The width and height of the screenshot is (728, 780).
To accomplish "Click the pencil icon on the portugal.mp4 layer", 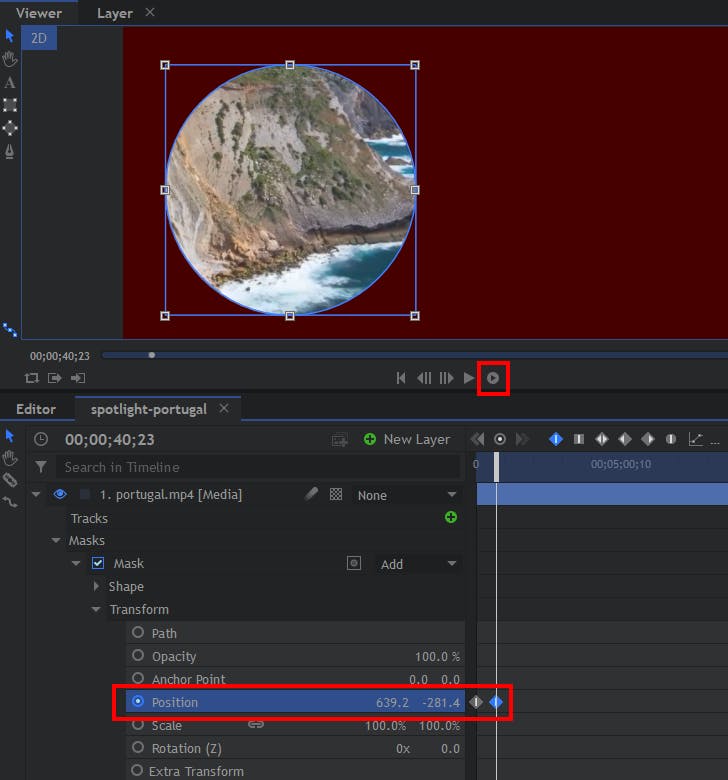I will pos(311,494).
